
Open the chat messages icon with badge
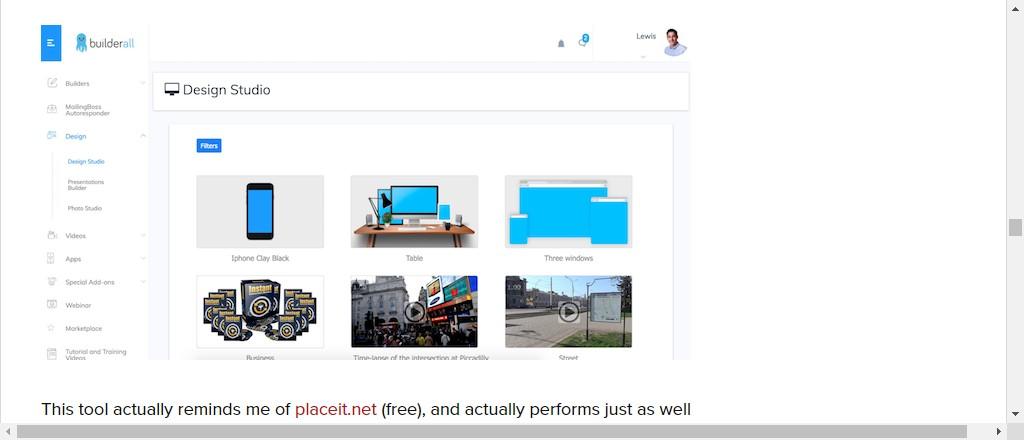click(583, 41)
